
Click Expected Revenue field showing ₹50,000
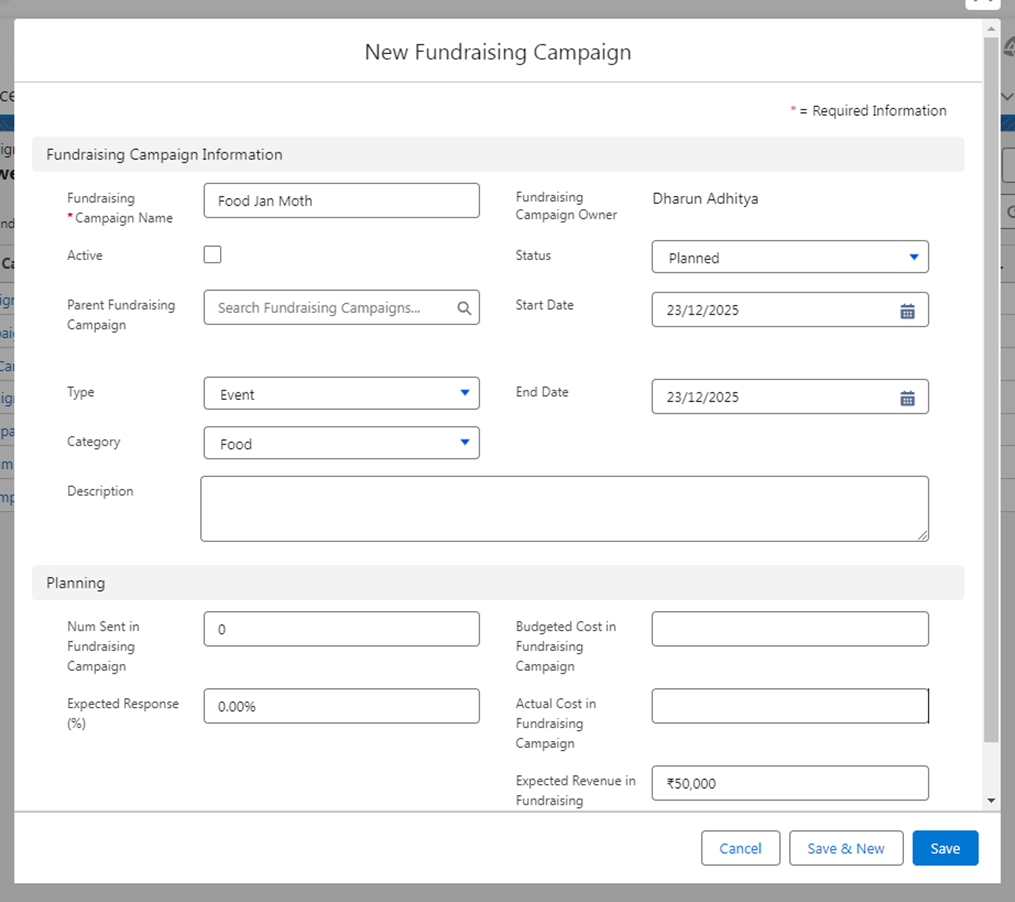(790, 783)
